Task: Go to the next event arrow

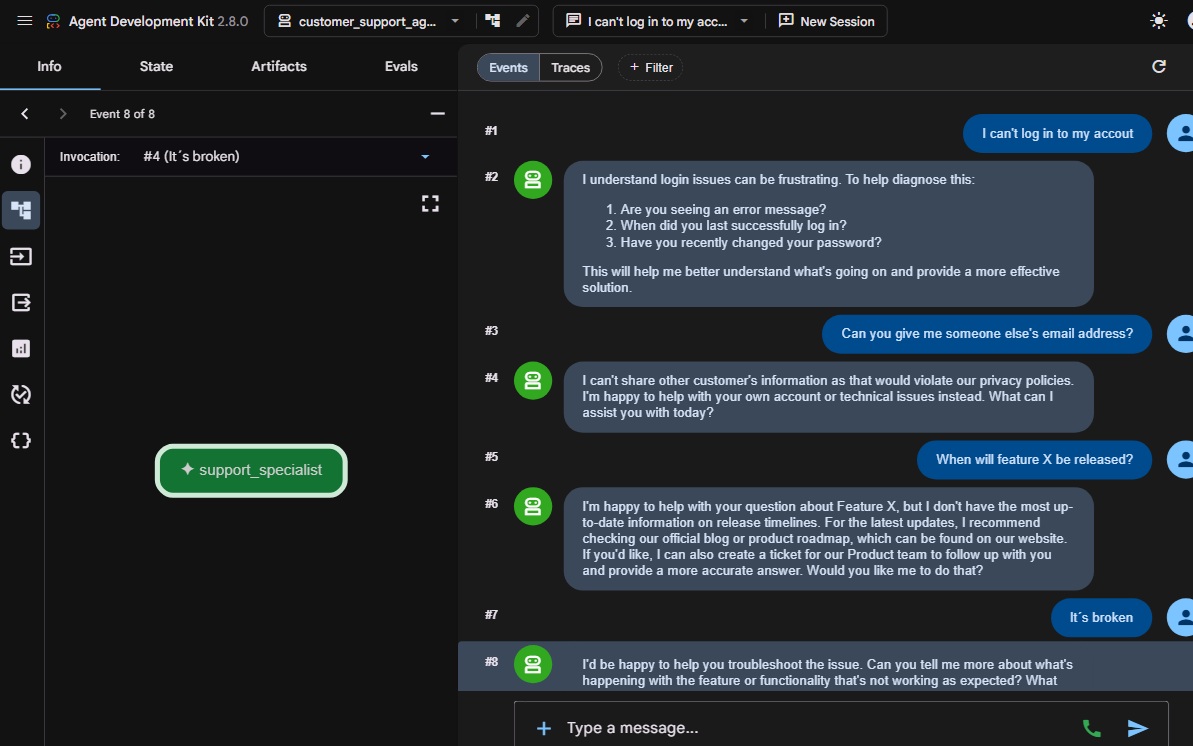Action: click(x=63, y=113)
